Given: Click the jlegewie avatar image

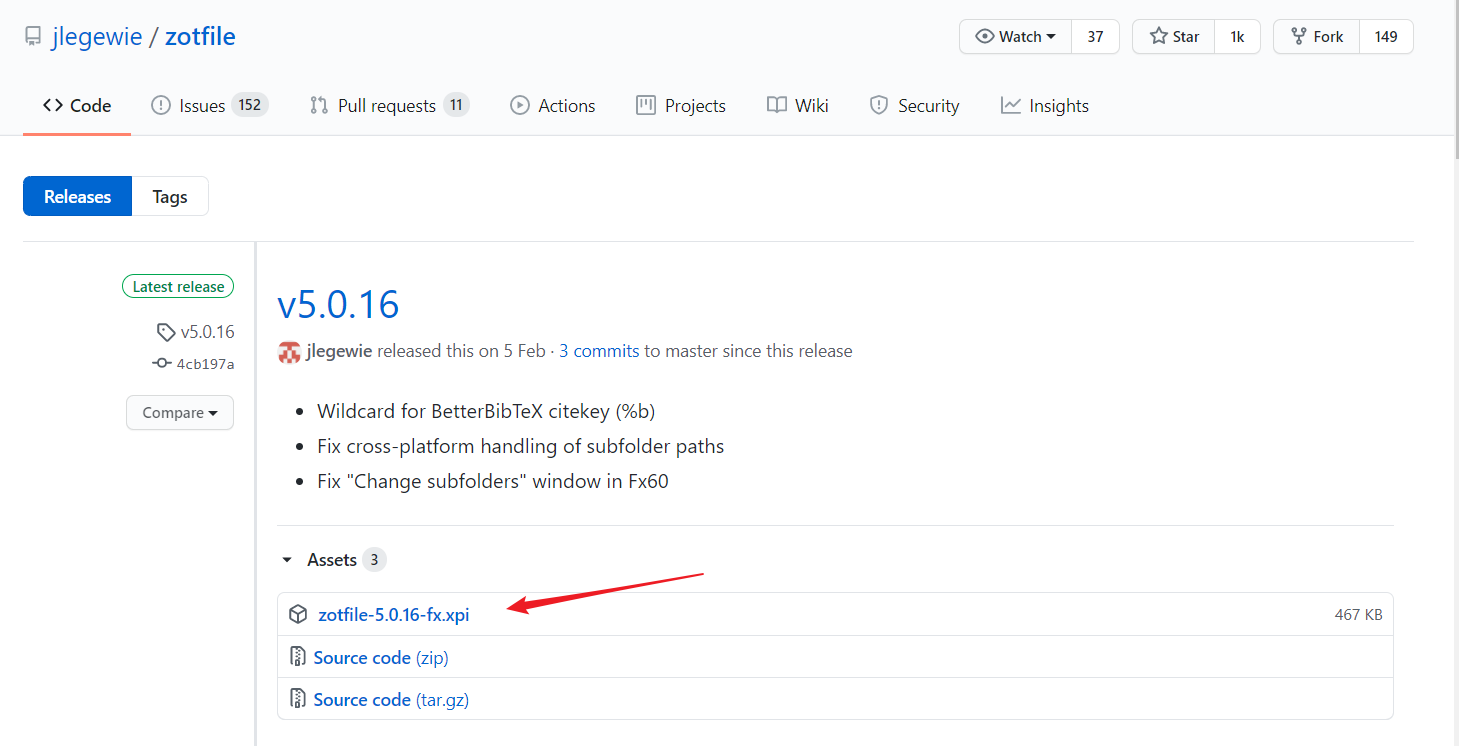Looking at the screenshot, I should coord(290,352).
